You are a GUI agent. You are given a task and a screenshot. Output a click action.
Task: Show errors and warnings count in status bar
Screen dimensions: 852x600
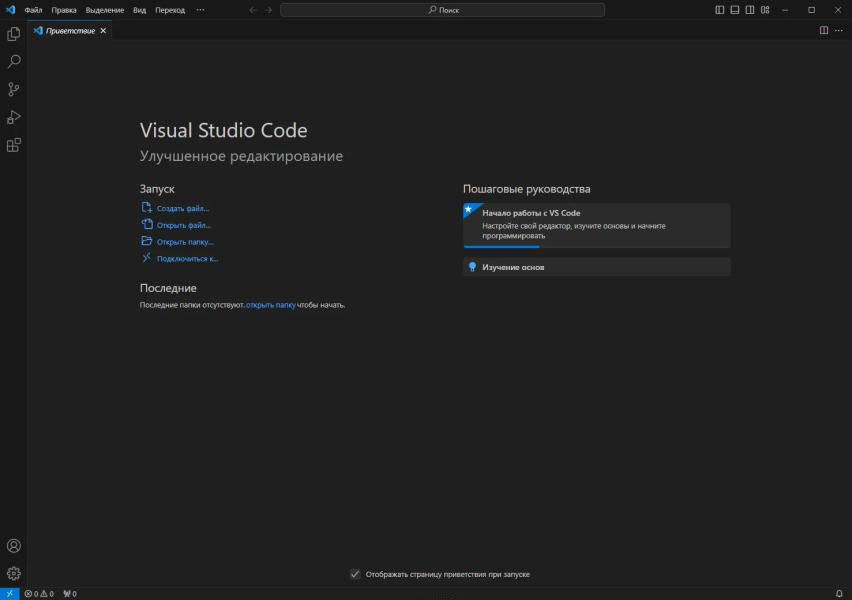(39, 594)
